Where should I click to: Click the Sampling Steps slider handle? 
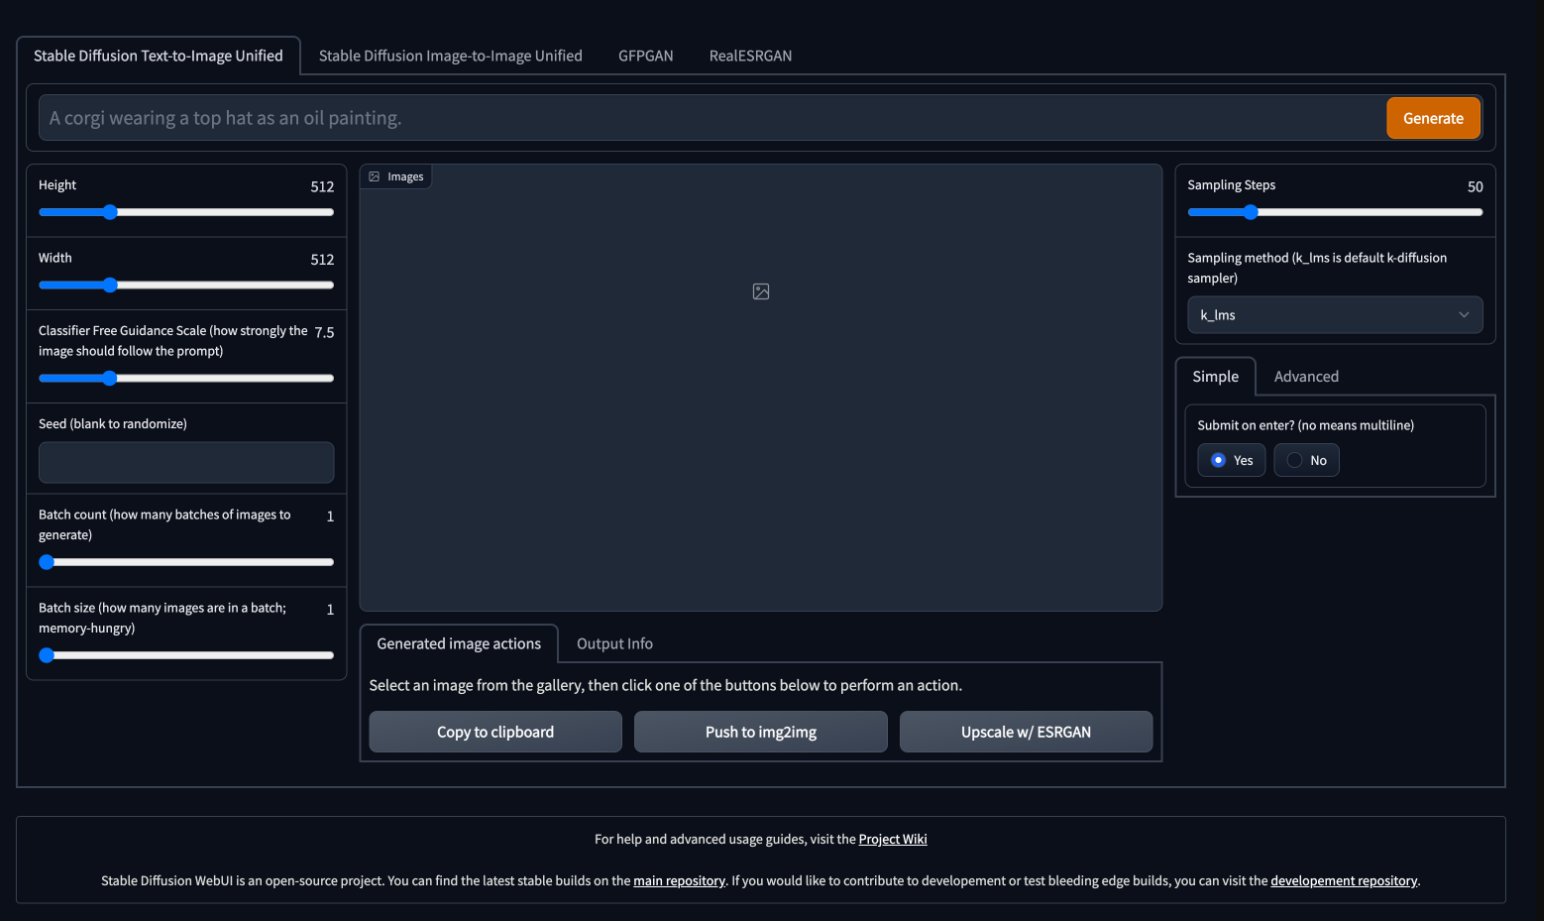[x=1250, y=212]
